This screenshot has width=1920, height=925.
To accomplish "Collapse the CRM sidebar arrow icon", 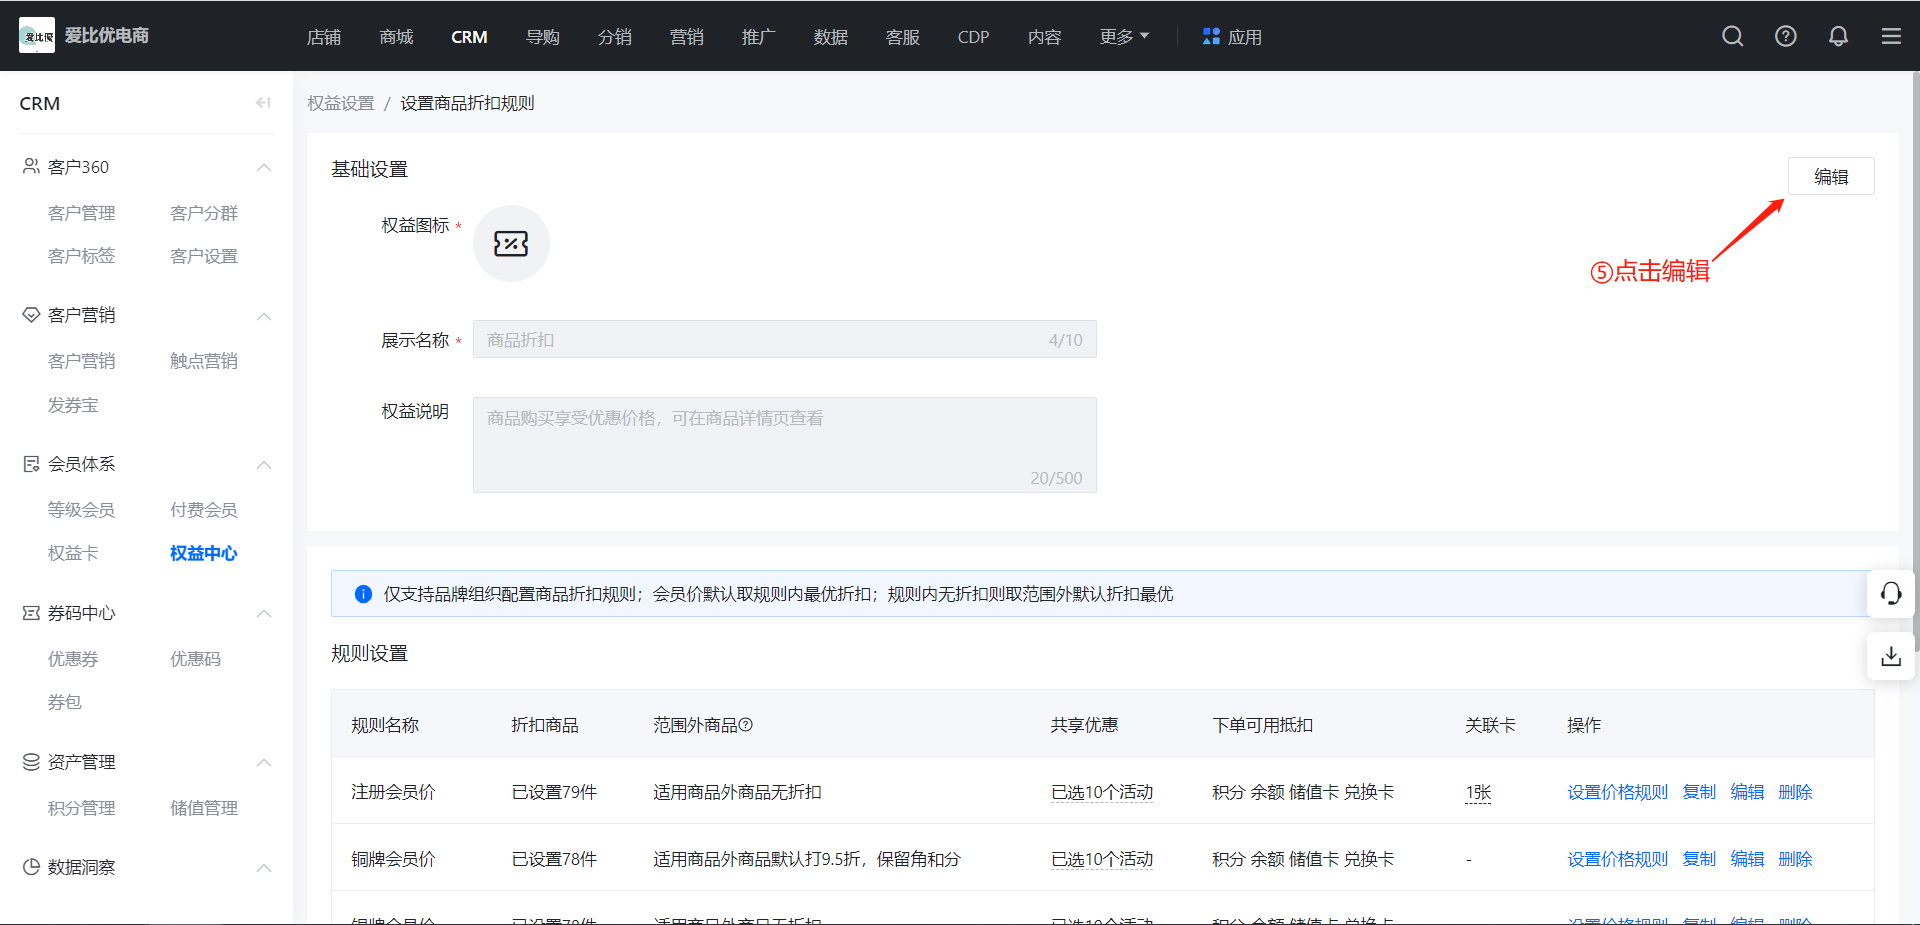I will click(264, 103).
